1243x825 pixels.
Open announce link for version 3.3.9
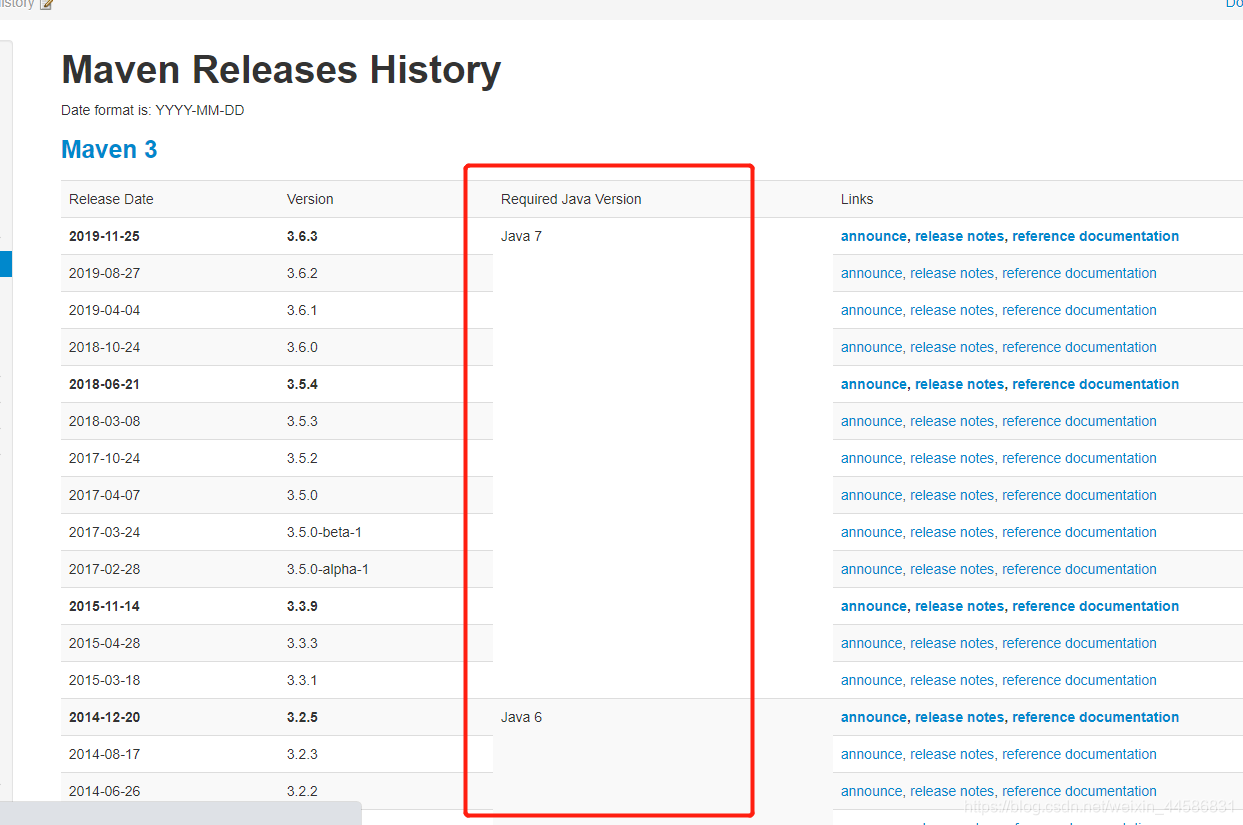tap(873, 607)
